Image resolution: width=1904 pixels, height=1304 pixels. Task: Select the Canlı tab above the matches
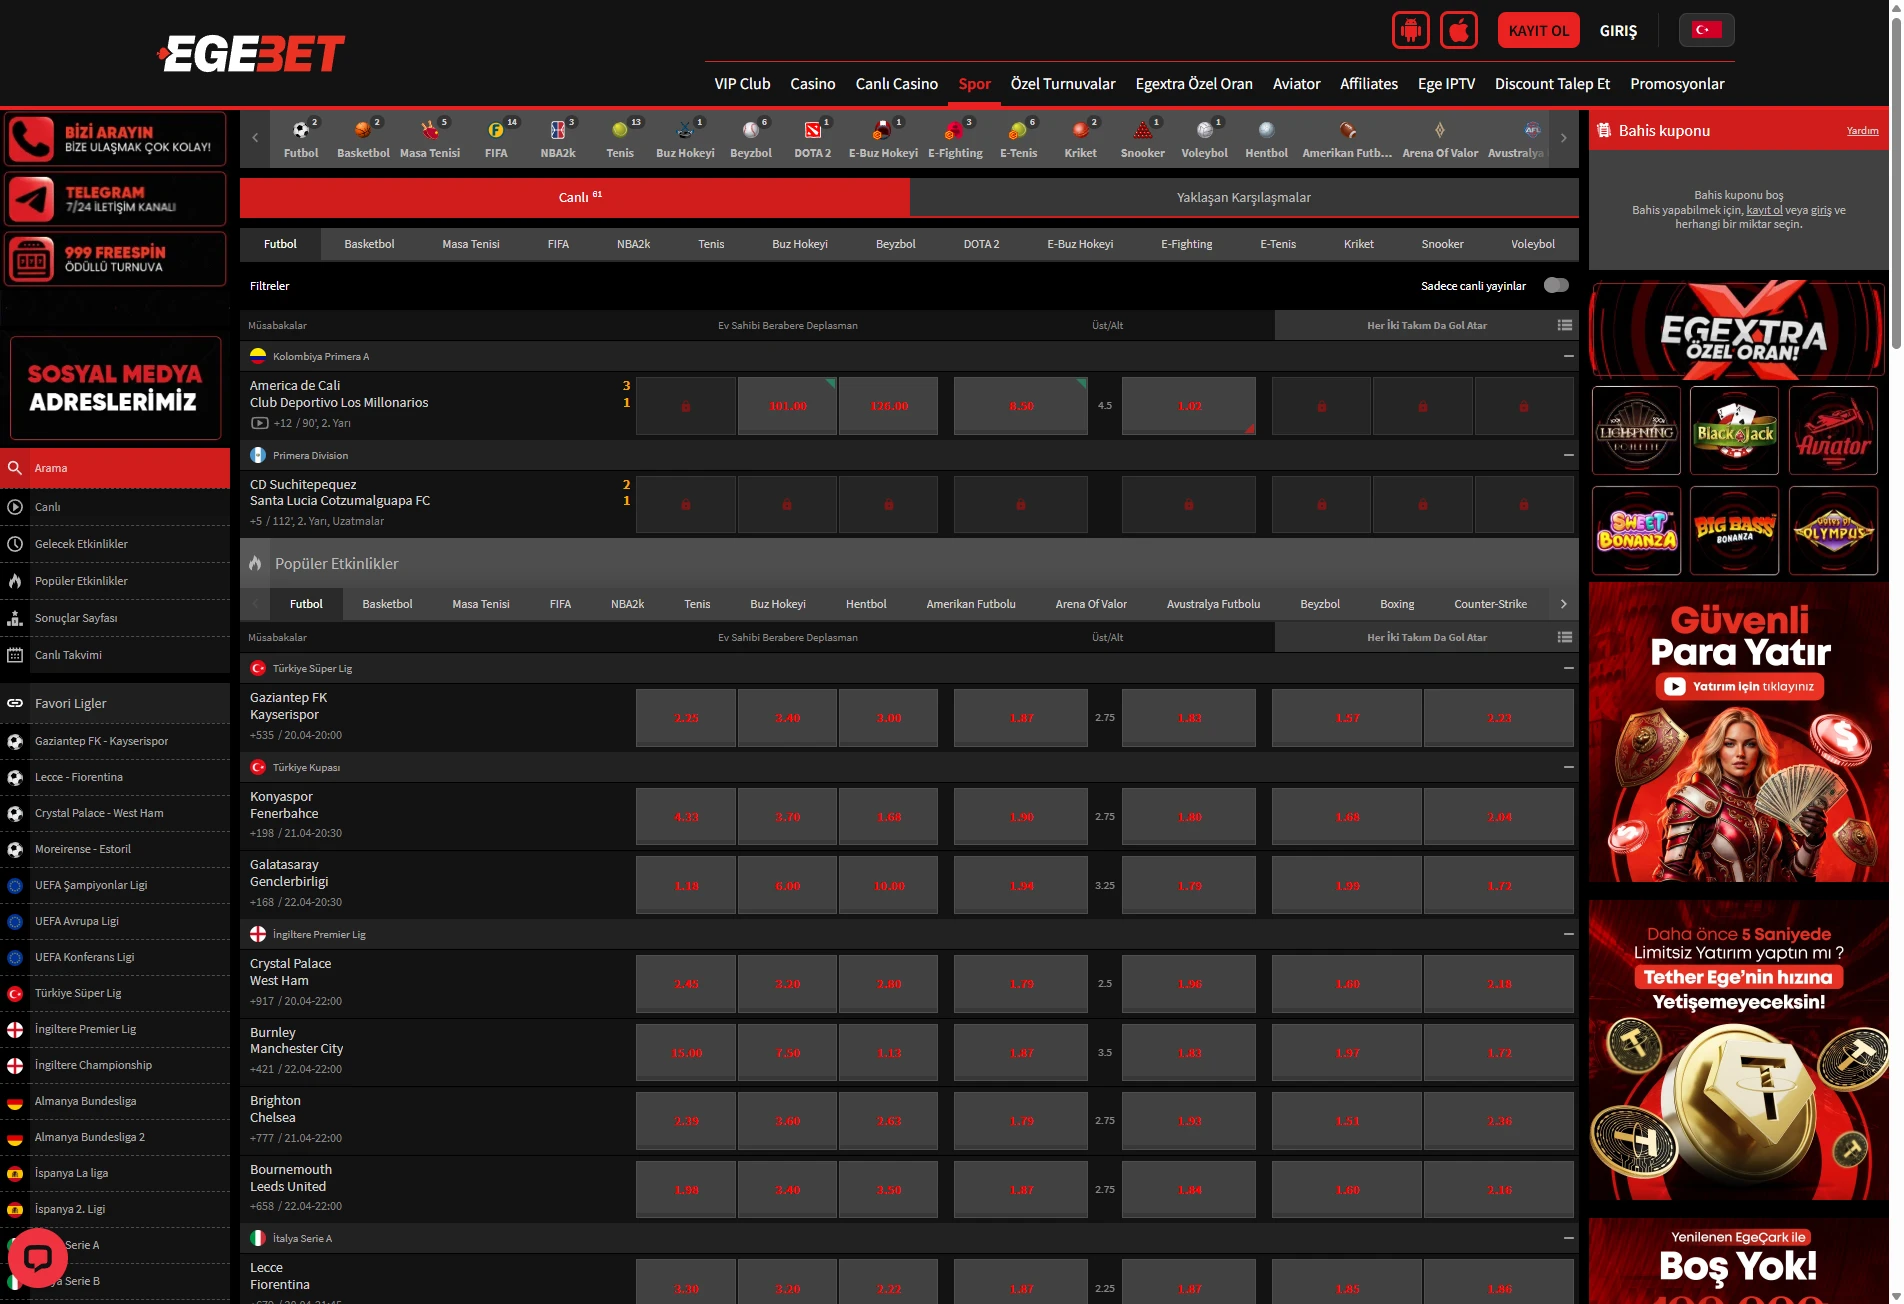point(575,197)
